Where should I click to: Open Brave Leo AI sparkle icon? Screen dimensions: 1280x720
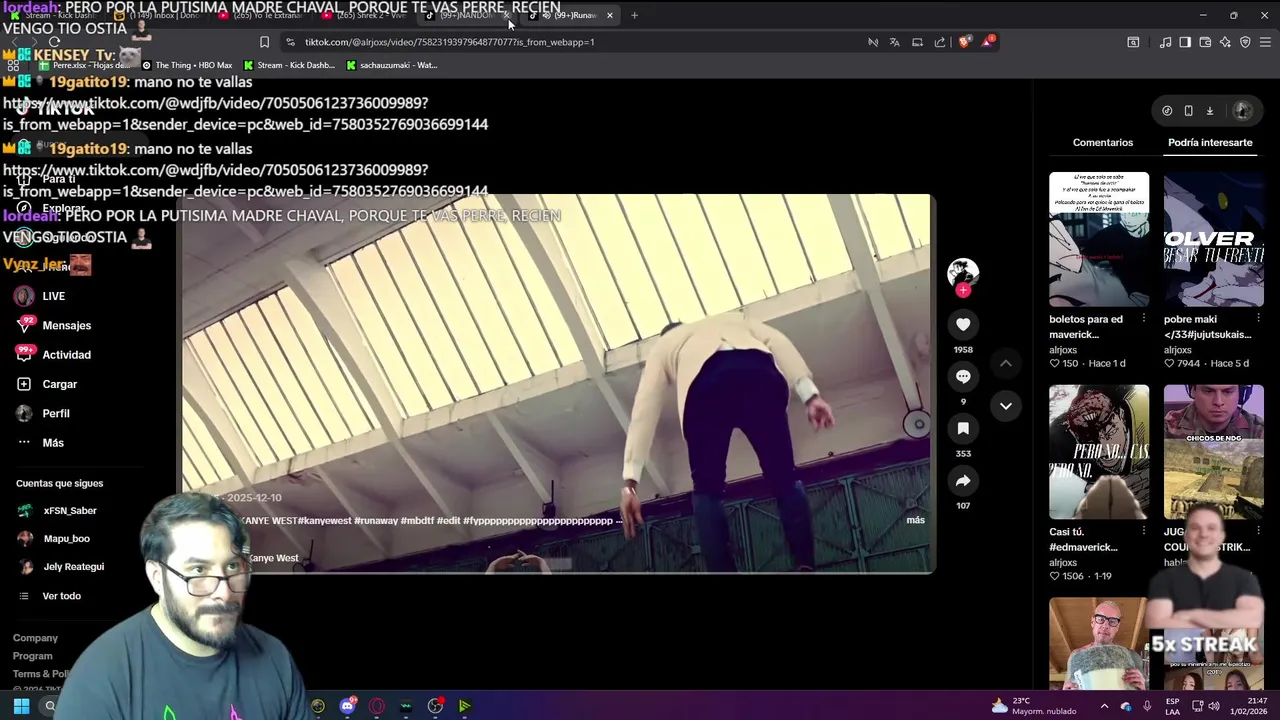1225,42
